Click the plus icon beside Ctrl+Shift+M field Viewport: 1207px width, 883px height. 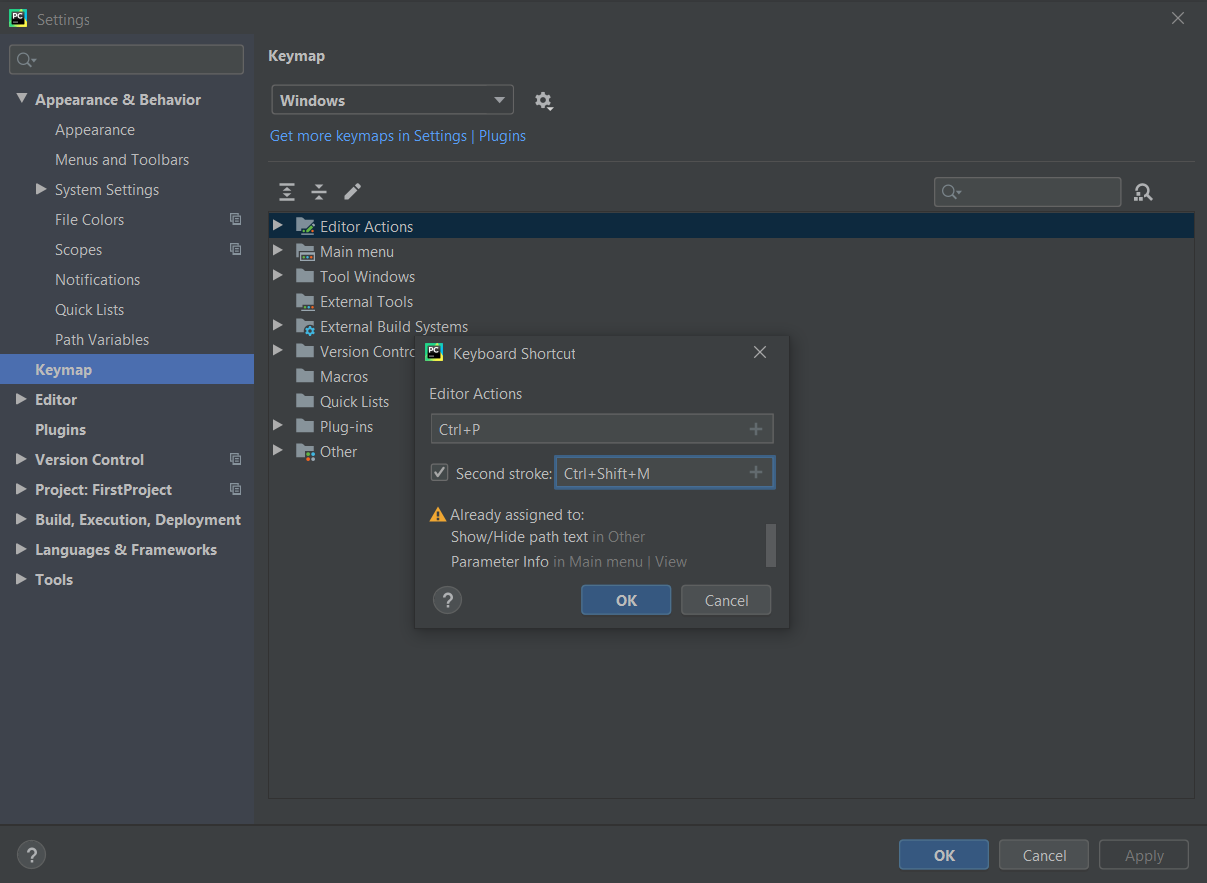click(x=756, y=472)
